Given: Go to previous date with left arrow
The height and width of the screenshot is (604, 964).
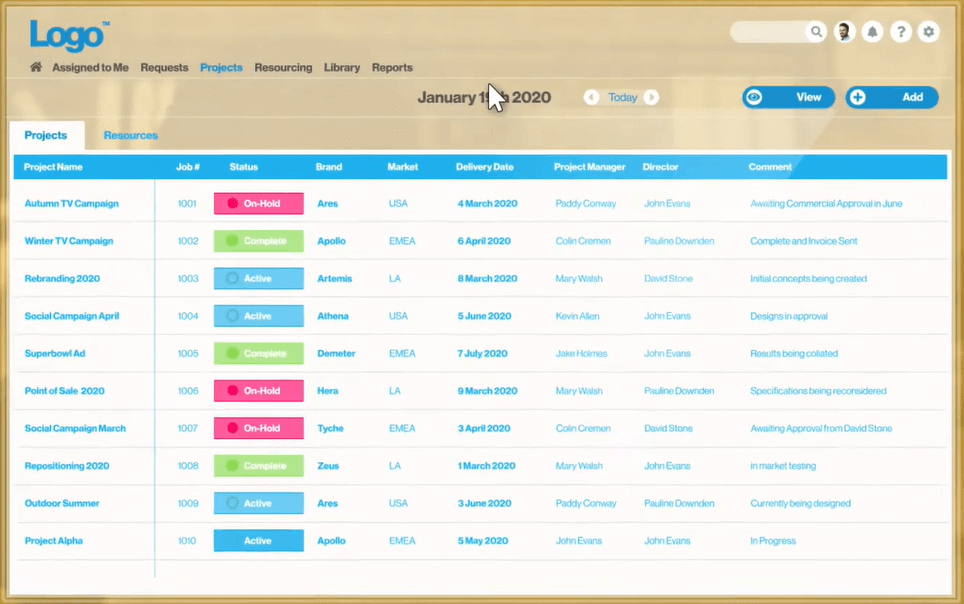Looking at the screenshot, I should pos(591,97).
